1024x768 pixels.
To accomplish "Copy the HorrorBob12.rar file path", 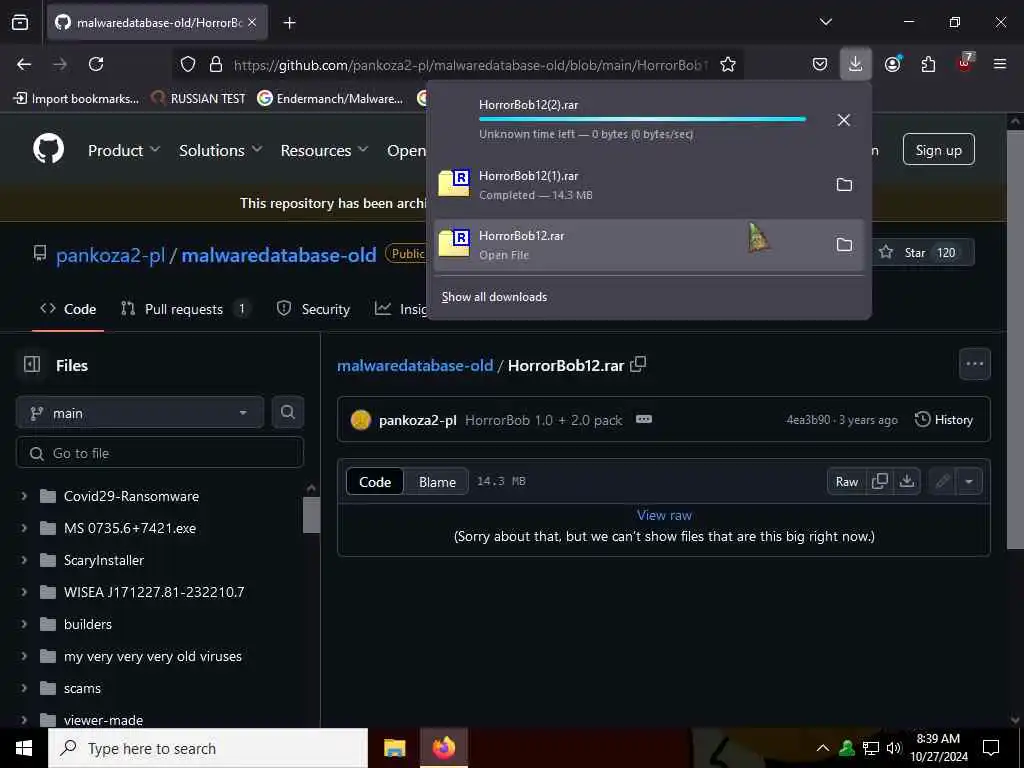I will [639, 364].
